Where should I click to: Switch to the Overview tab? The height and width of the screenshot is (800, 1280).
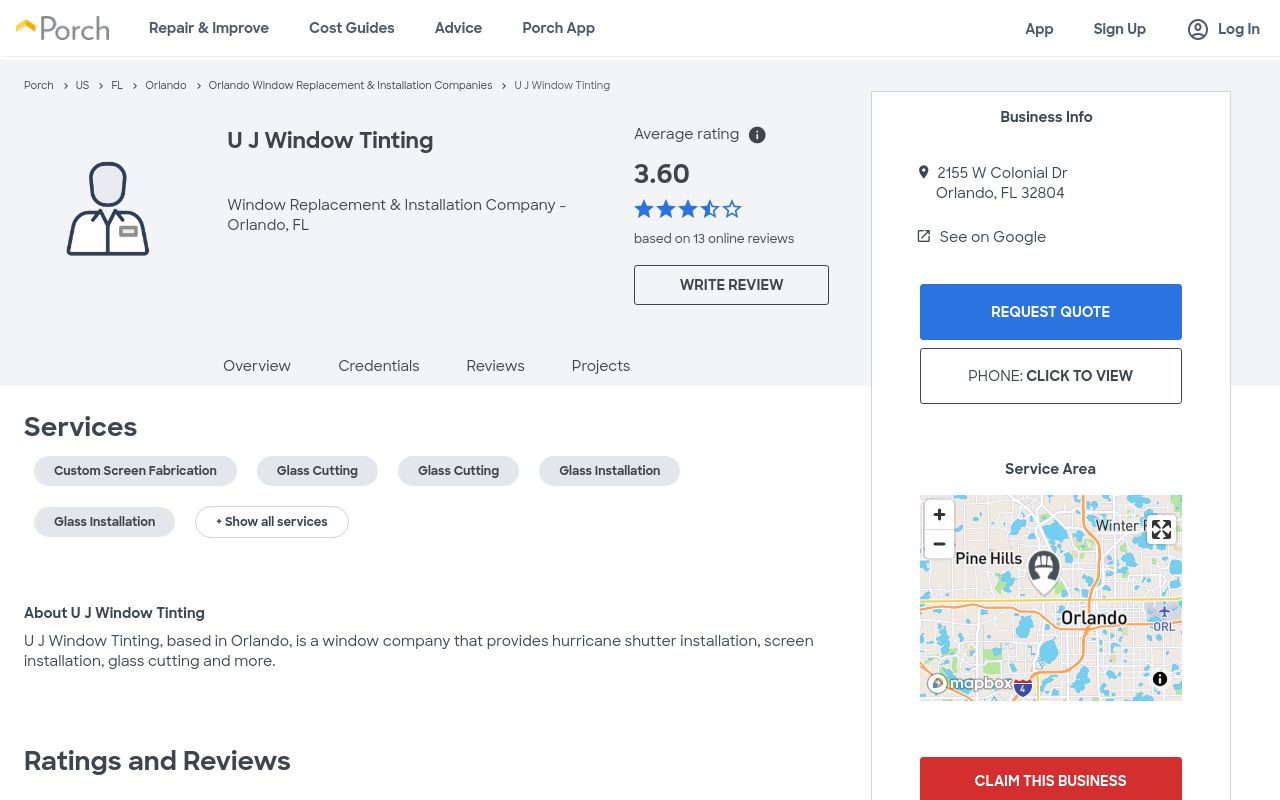(x=257, y=366)
